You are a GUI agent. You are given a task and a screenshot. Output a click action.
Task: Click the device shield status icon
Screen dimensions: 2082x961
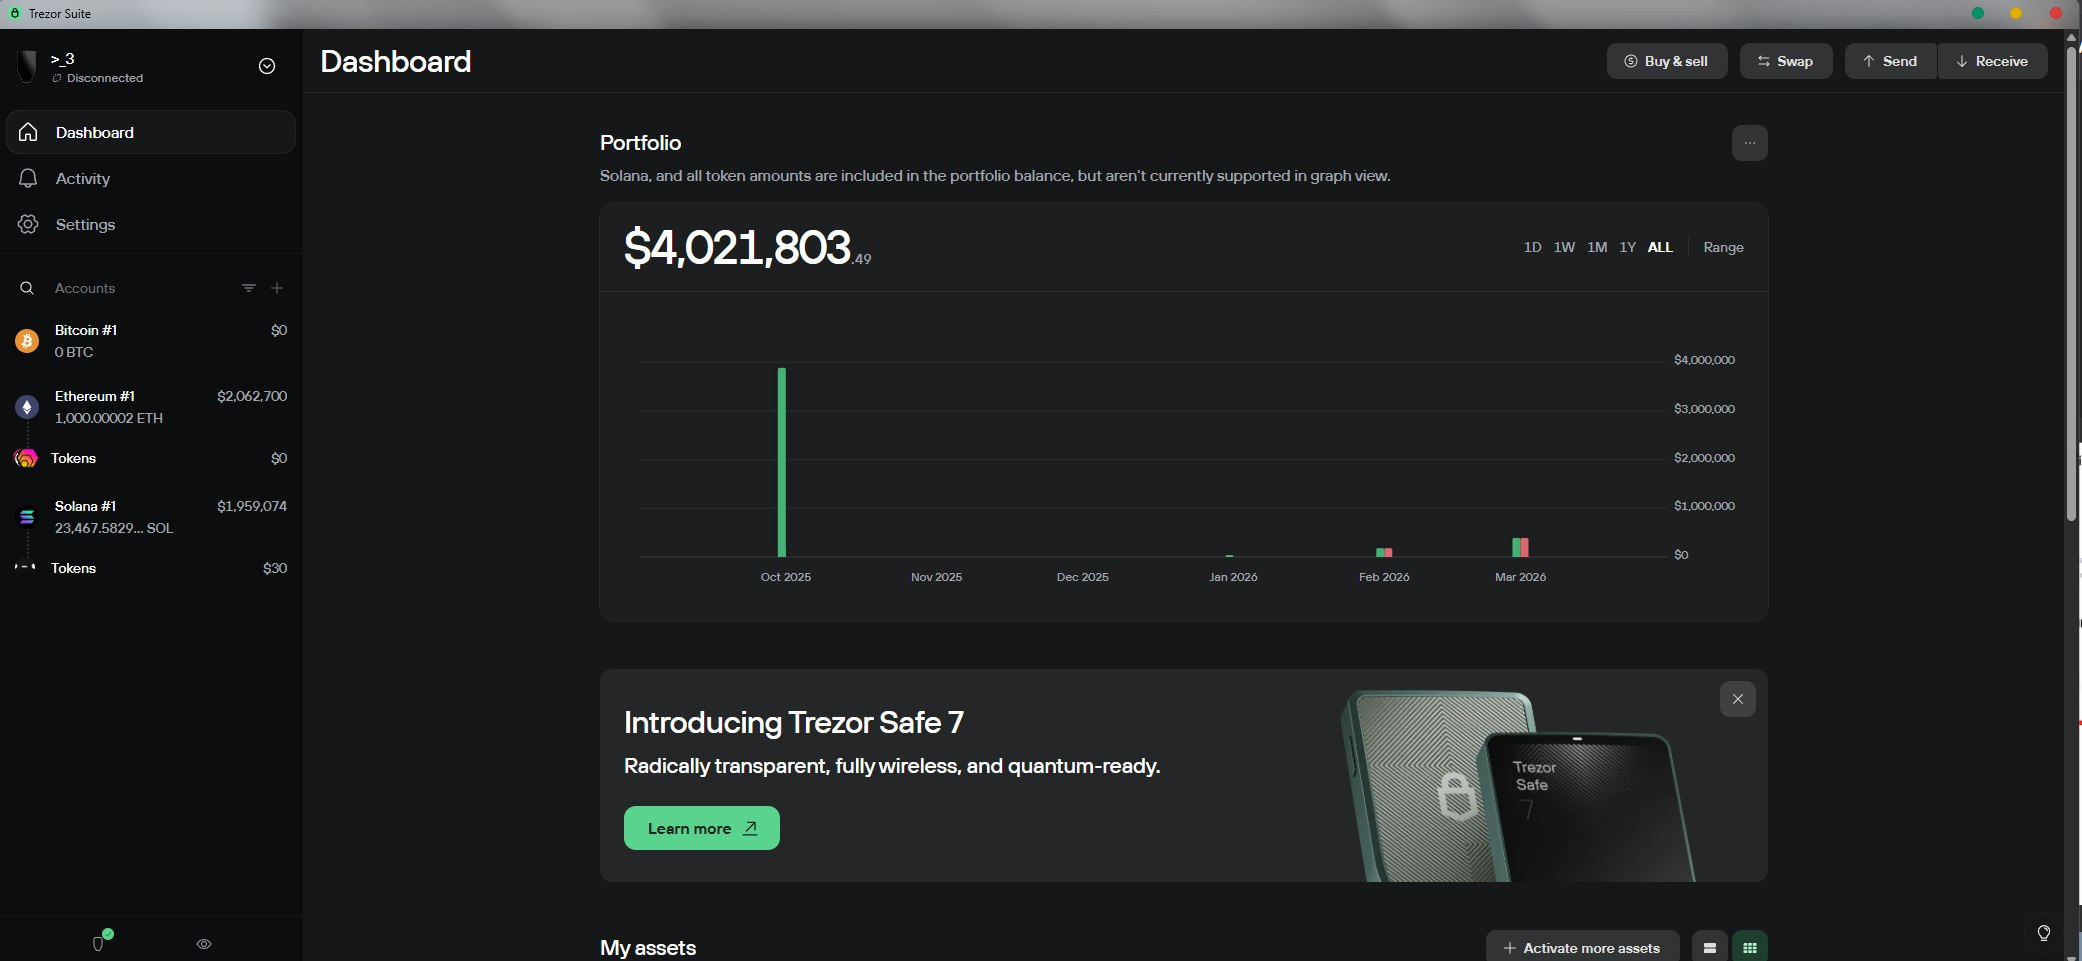click(x=100, y=941)
